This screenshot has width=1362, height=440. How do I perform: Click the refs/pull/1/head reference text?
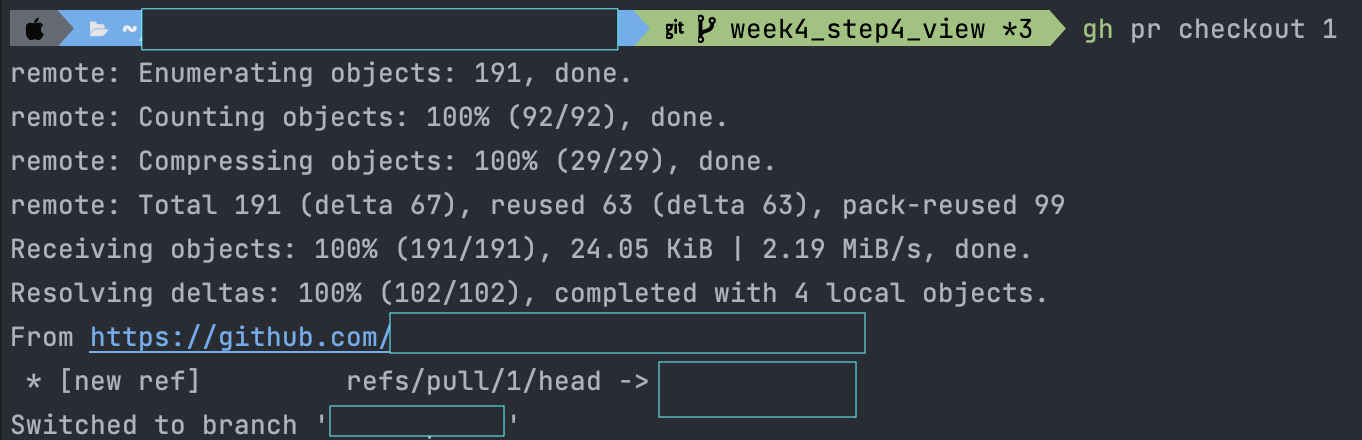tap(474, 381)
